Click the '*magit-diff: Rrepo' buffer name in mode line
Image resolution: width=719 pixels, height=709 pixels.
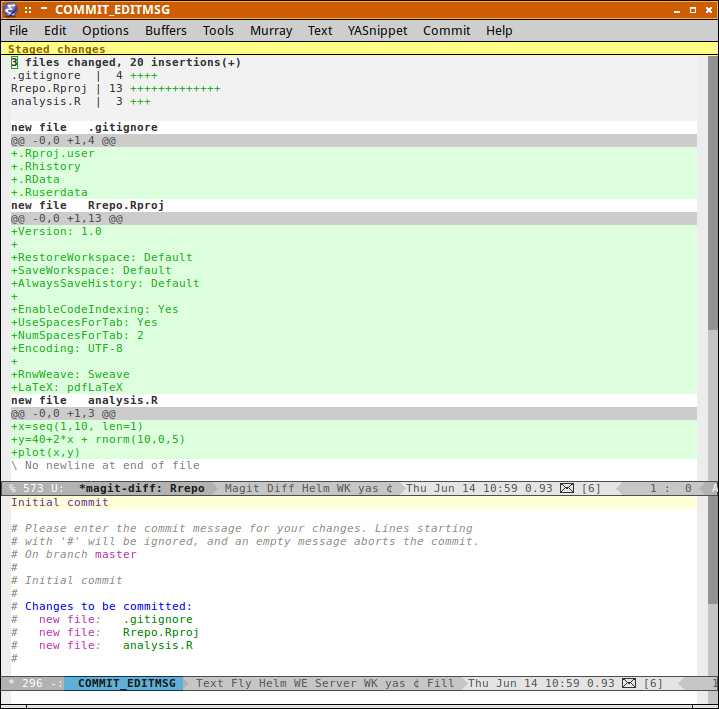[x=142, y=488]
